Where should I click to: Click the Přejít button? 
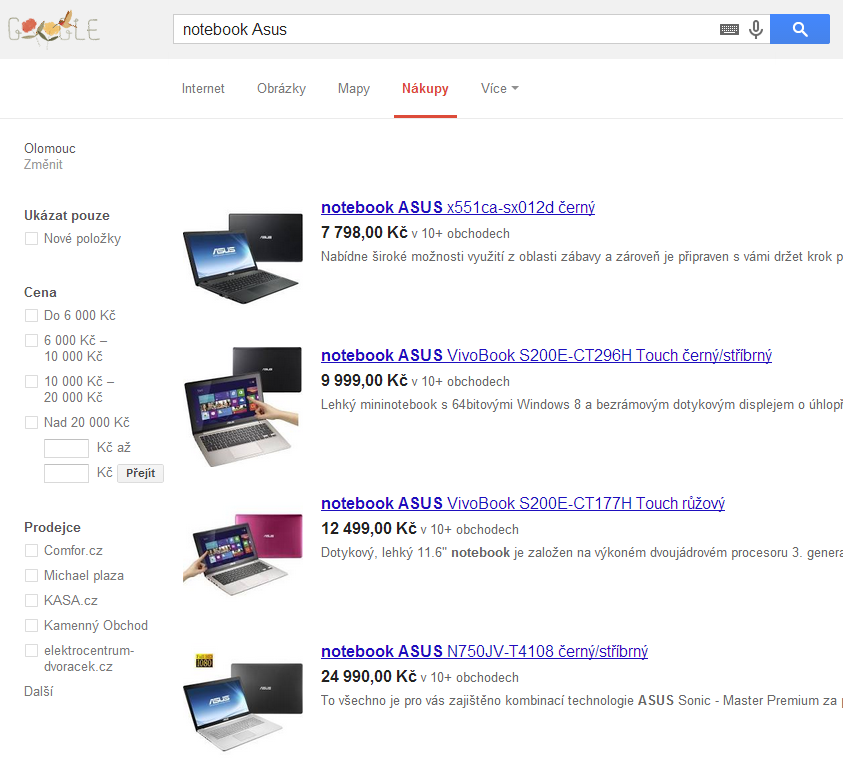tap(140, 473)
